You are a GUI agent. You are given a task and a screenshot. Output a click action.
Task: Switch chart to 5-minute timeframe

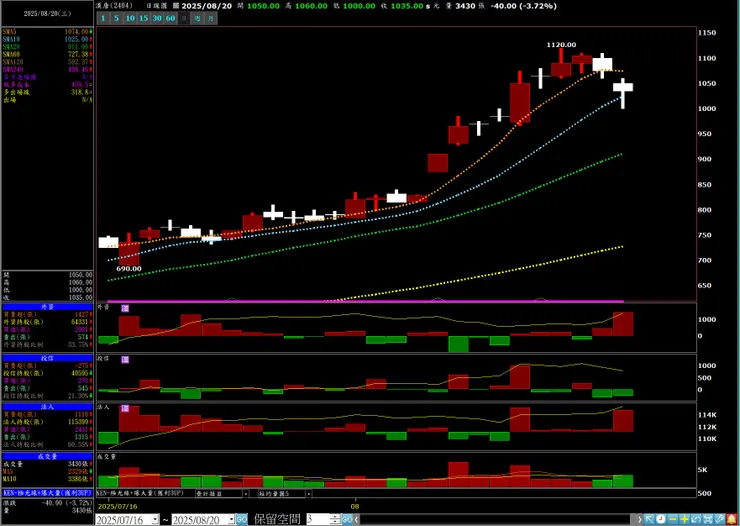tap(117, 18)
